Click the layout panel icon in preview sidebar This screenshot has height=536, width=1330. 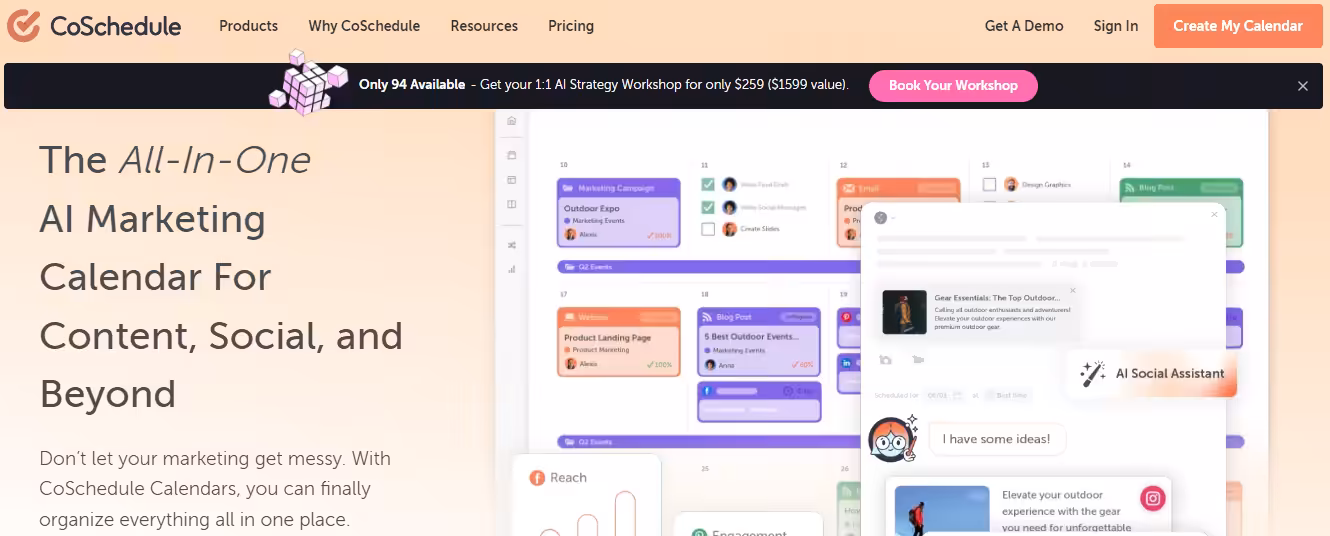[512, 180]
